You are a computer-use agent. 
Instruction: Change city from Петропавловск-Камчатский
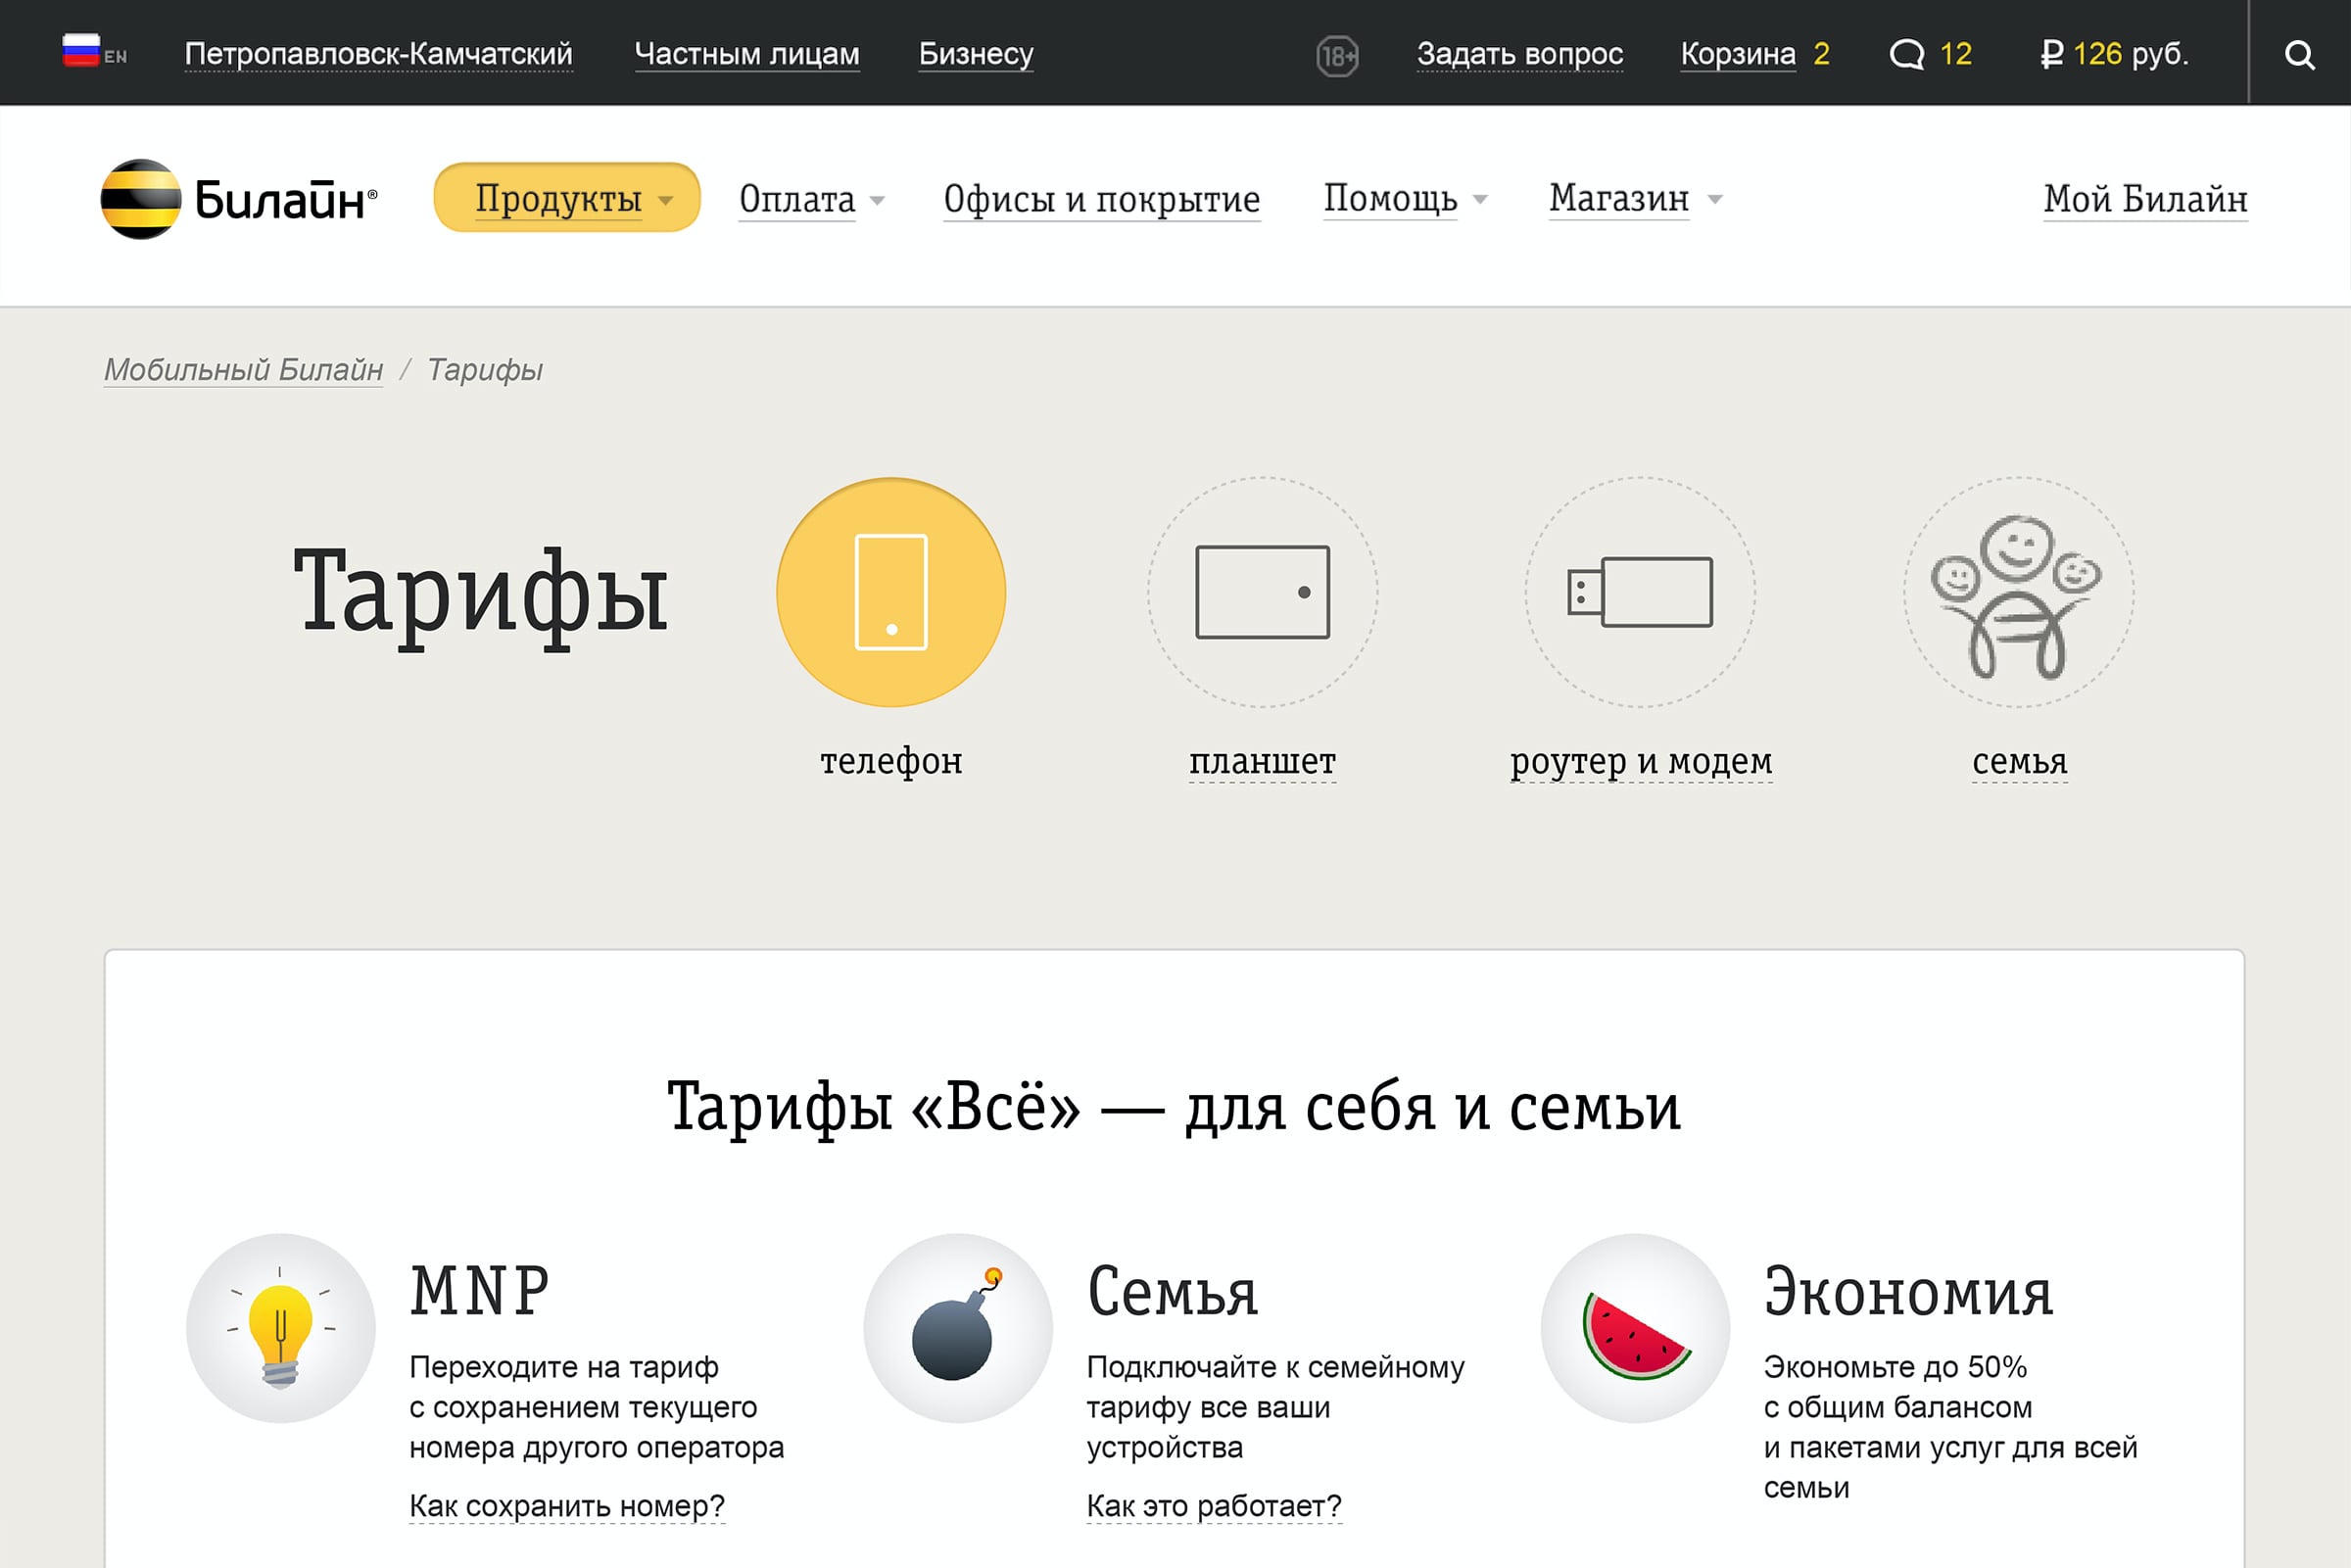(x=378, y=54)
